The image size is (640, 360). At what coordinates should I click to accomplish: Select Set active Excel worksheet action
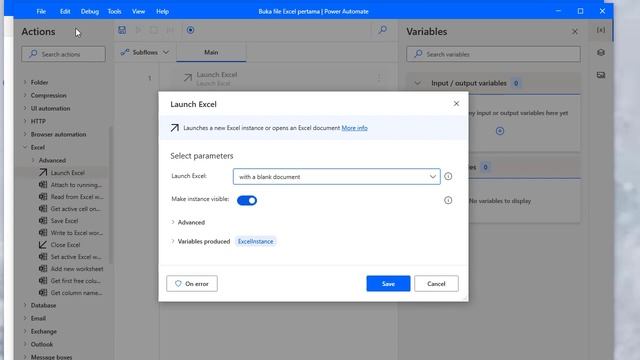(70, 257)
